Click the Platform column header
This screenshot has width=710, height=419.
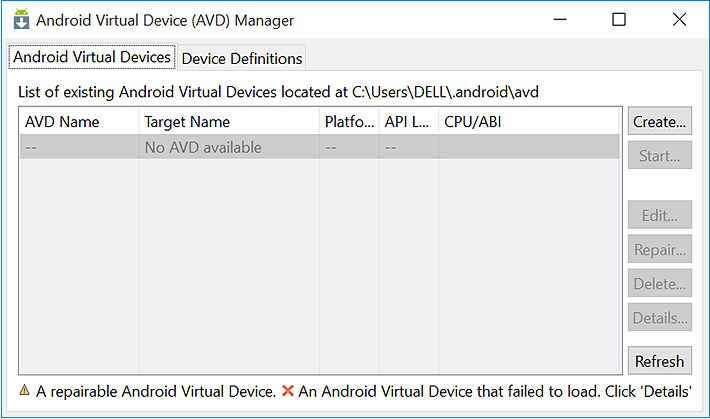[x=349, y=122]
